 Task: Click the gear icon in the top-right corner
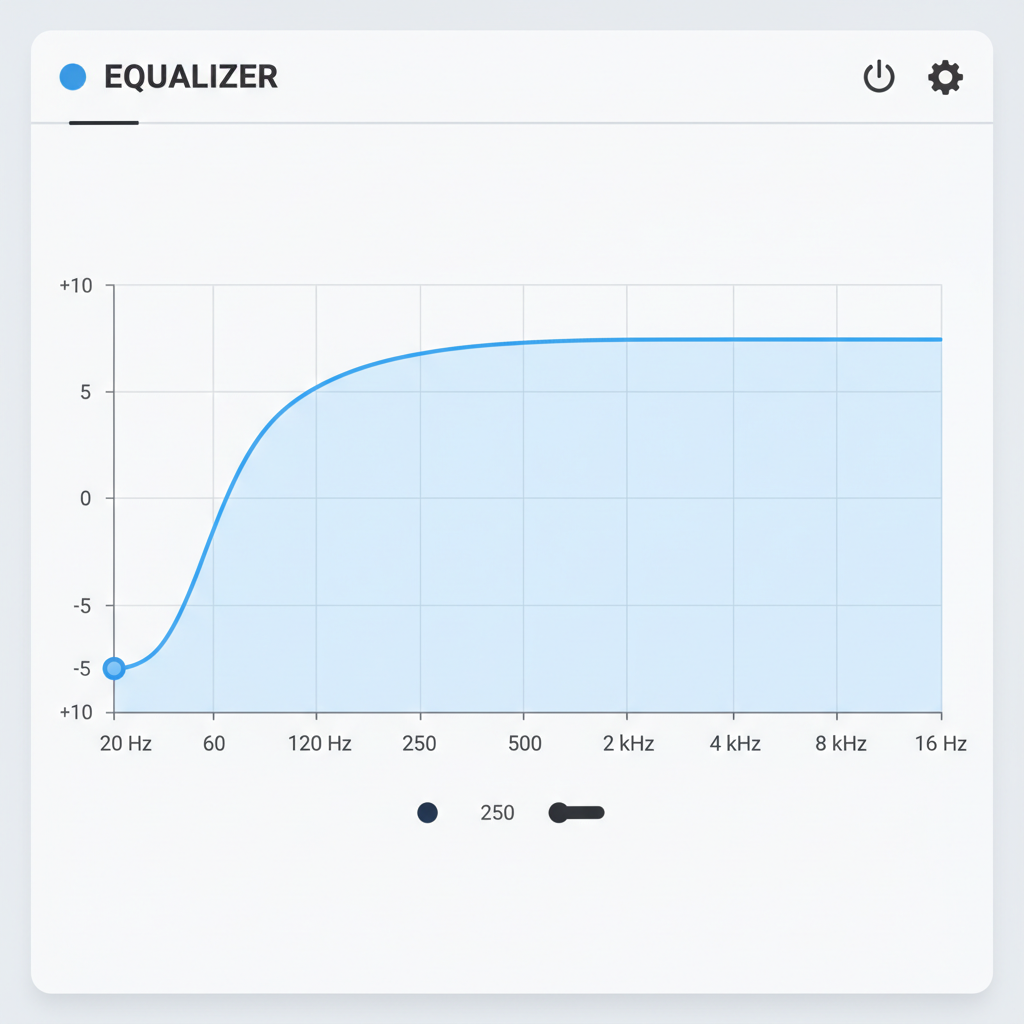point(944,77)
